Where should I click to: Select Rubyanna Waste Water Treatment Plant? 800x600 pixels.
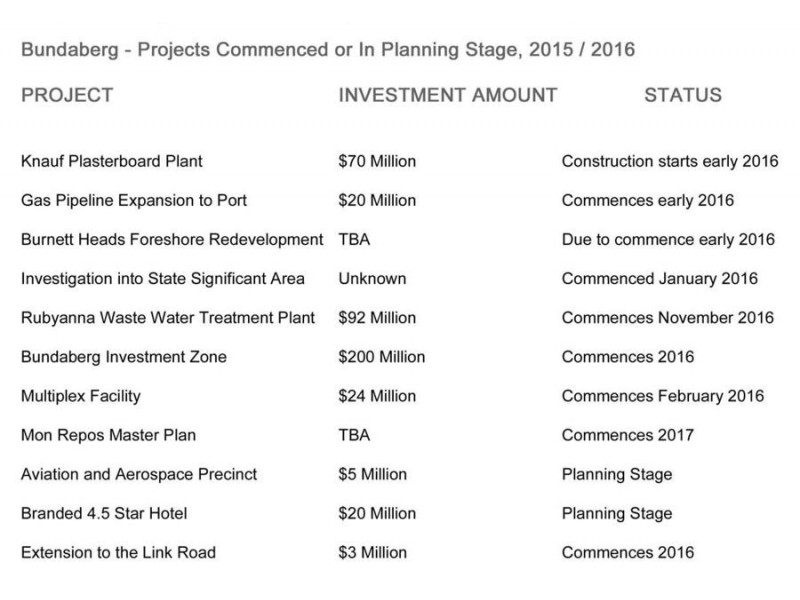[168, 318]
